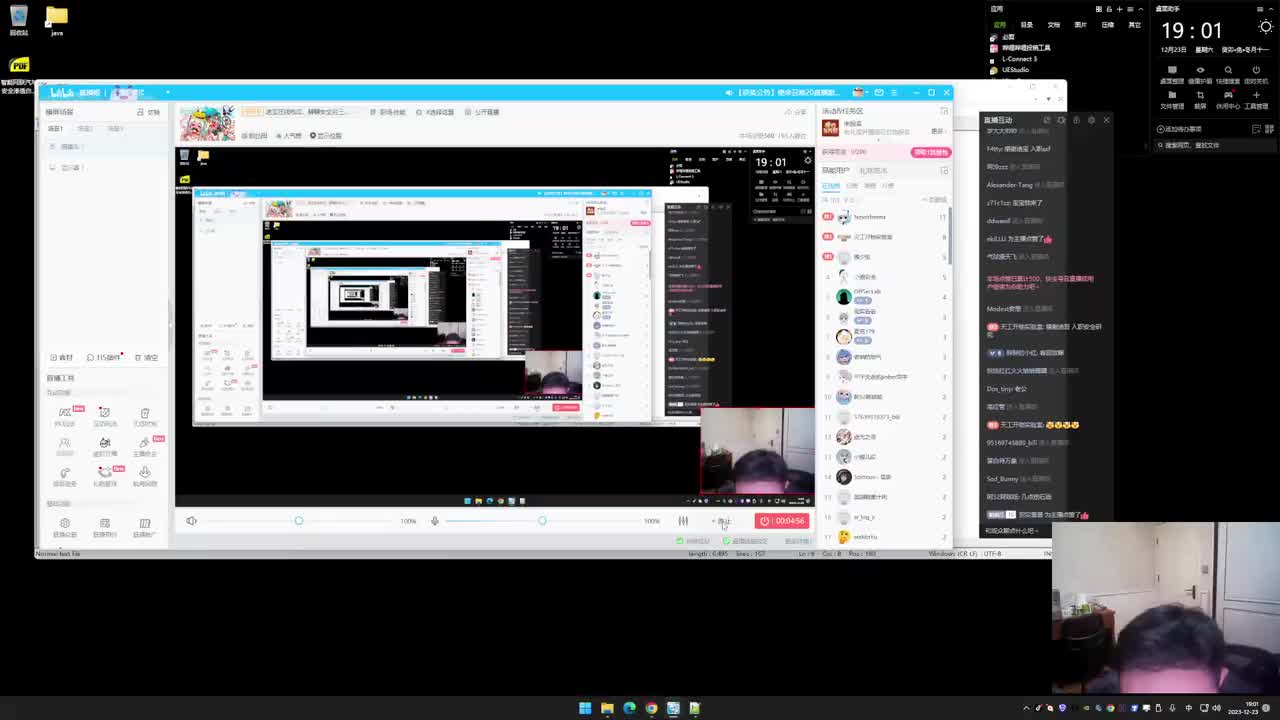1280x720 pixels.
Task: Click the Windows Start button
Action: (x=585, y=708)
